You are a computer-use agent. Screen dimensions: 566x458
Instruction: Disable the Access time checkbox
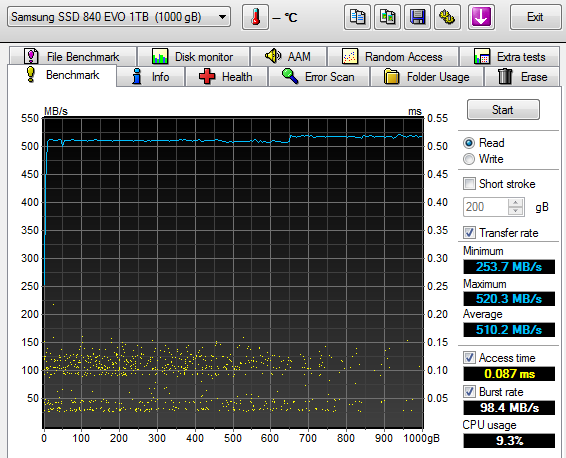coord(469,358)
